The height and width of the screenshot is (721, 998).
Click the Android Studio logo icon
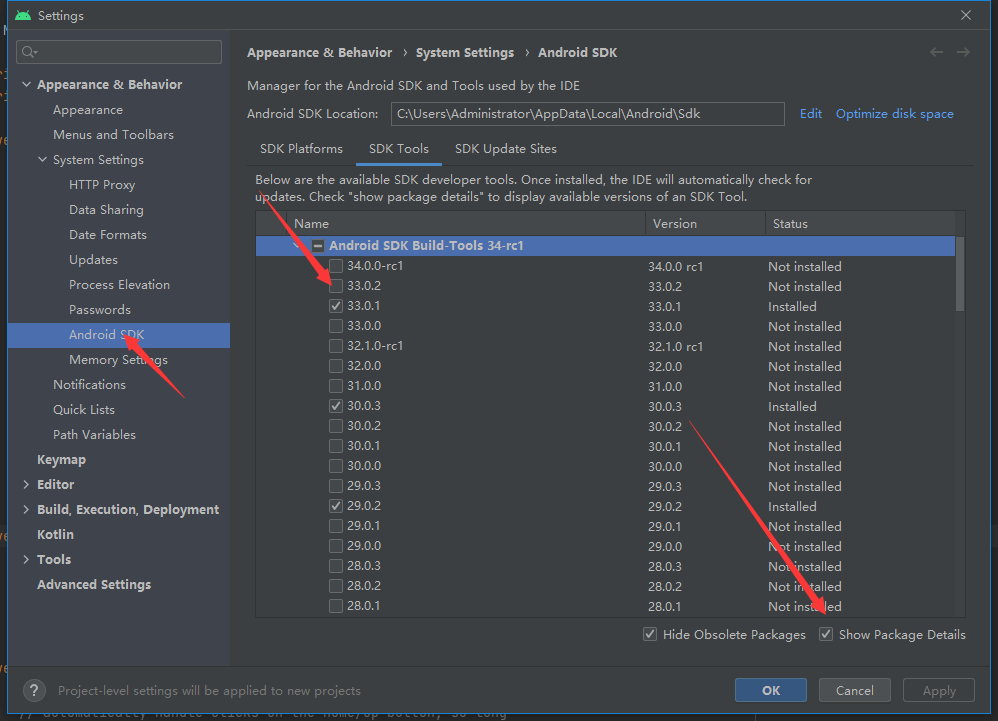[x=23, y=15]
